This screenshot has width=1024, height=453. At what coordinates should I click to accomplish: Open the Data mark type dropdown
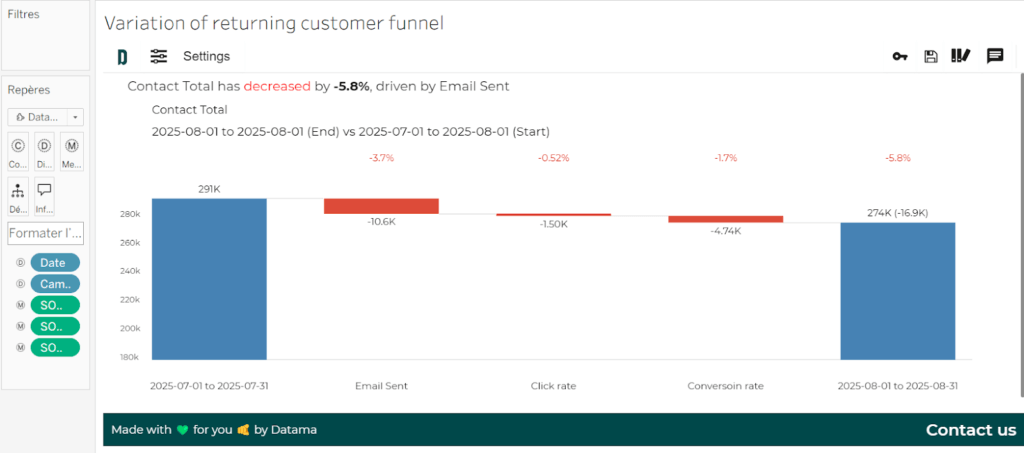(46, 117)
